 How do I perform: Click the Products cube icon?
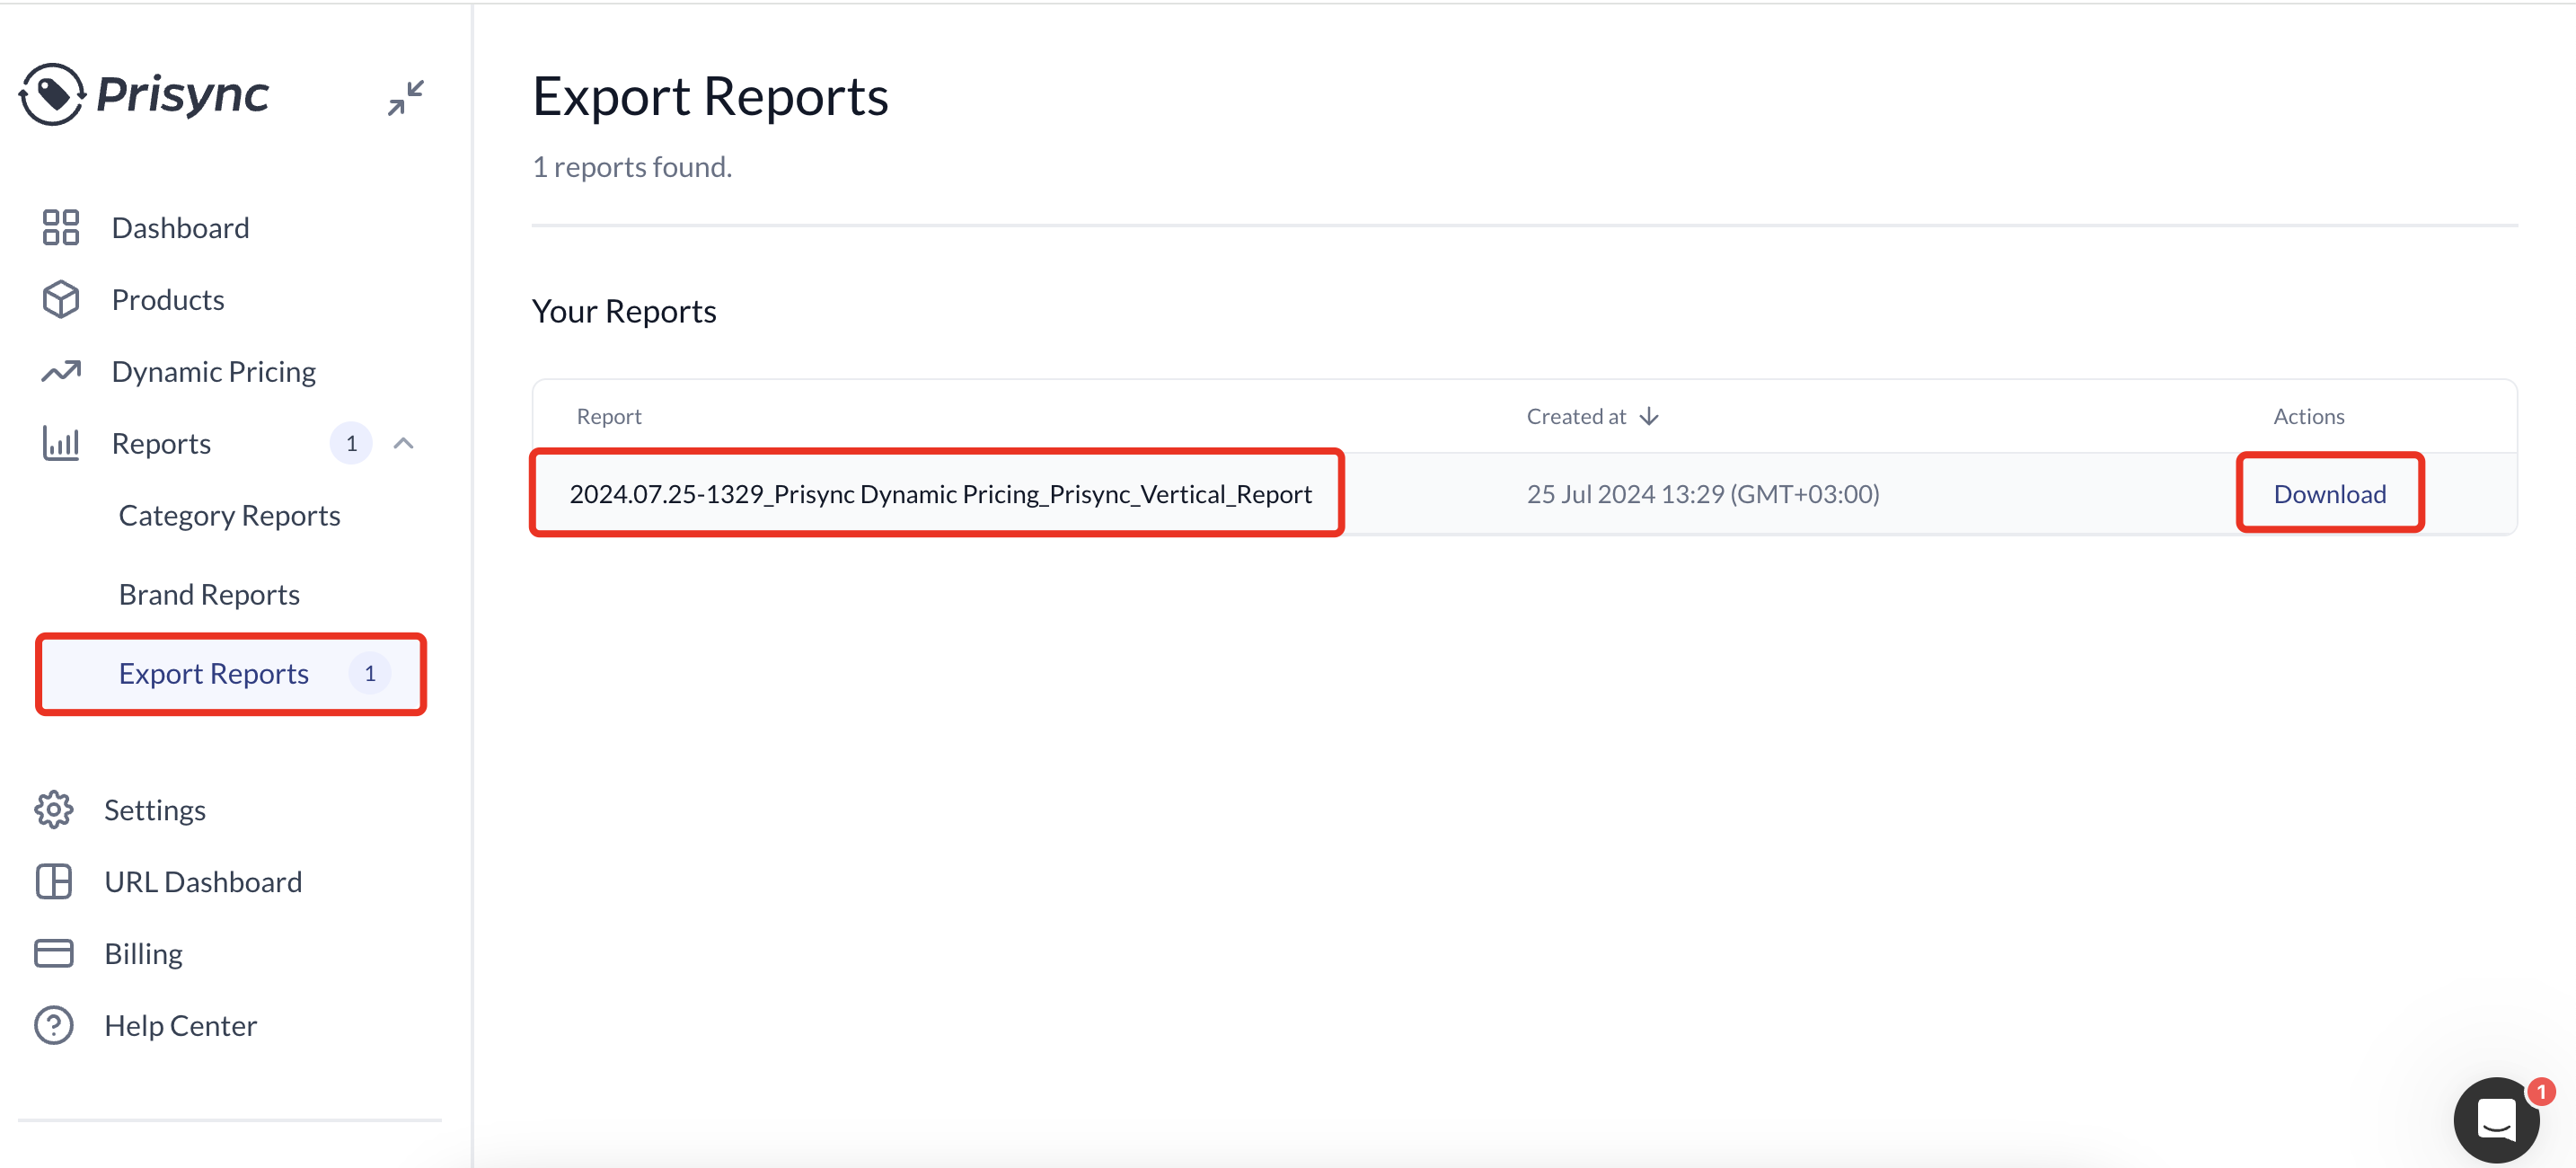(x=61, y=299)
